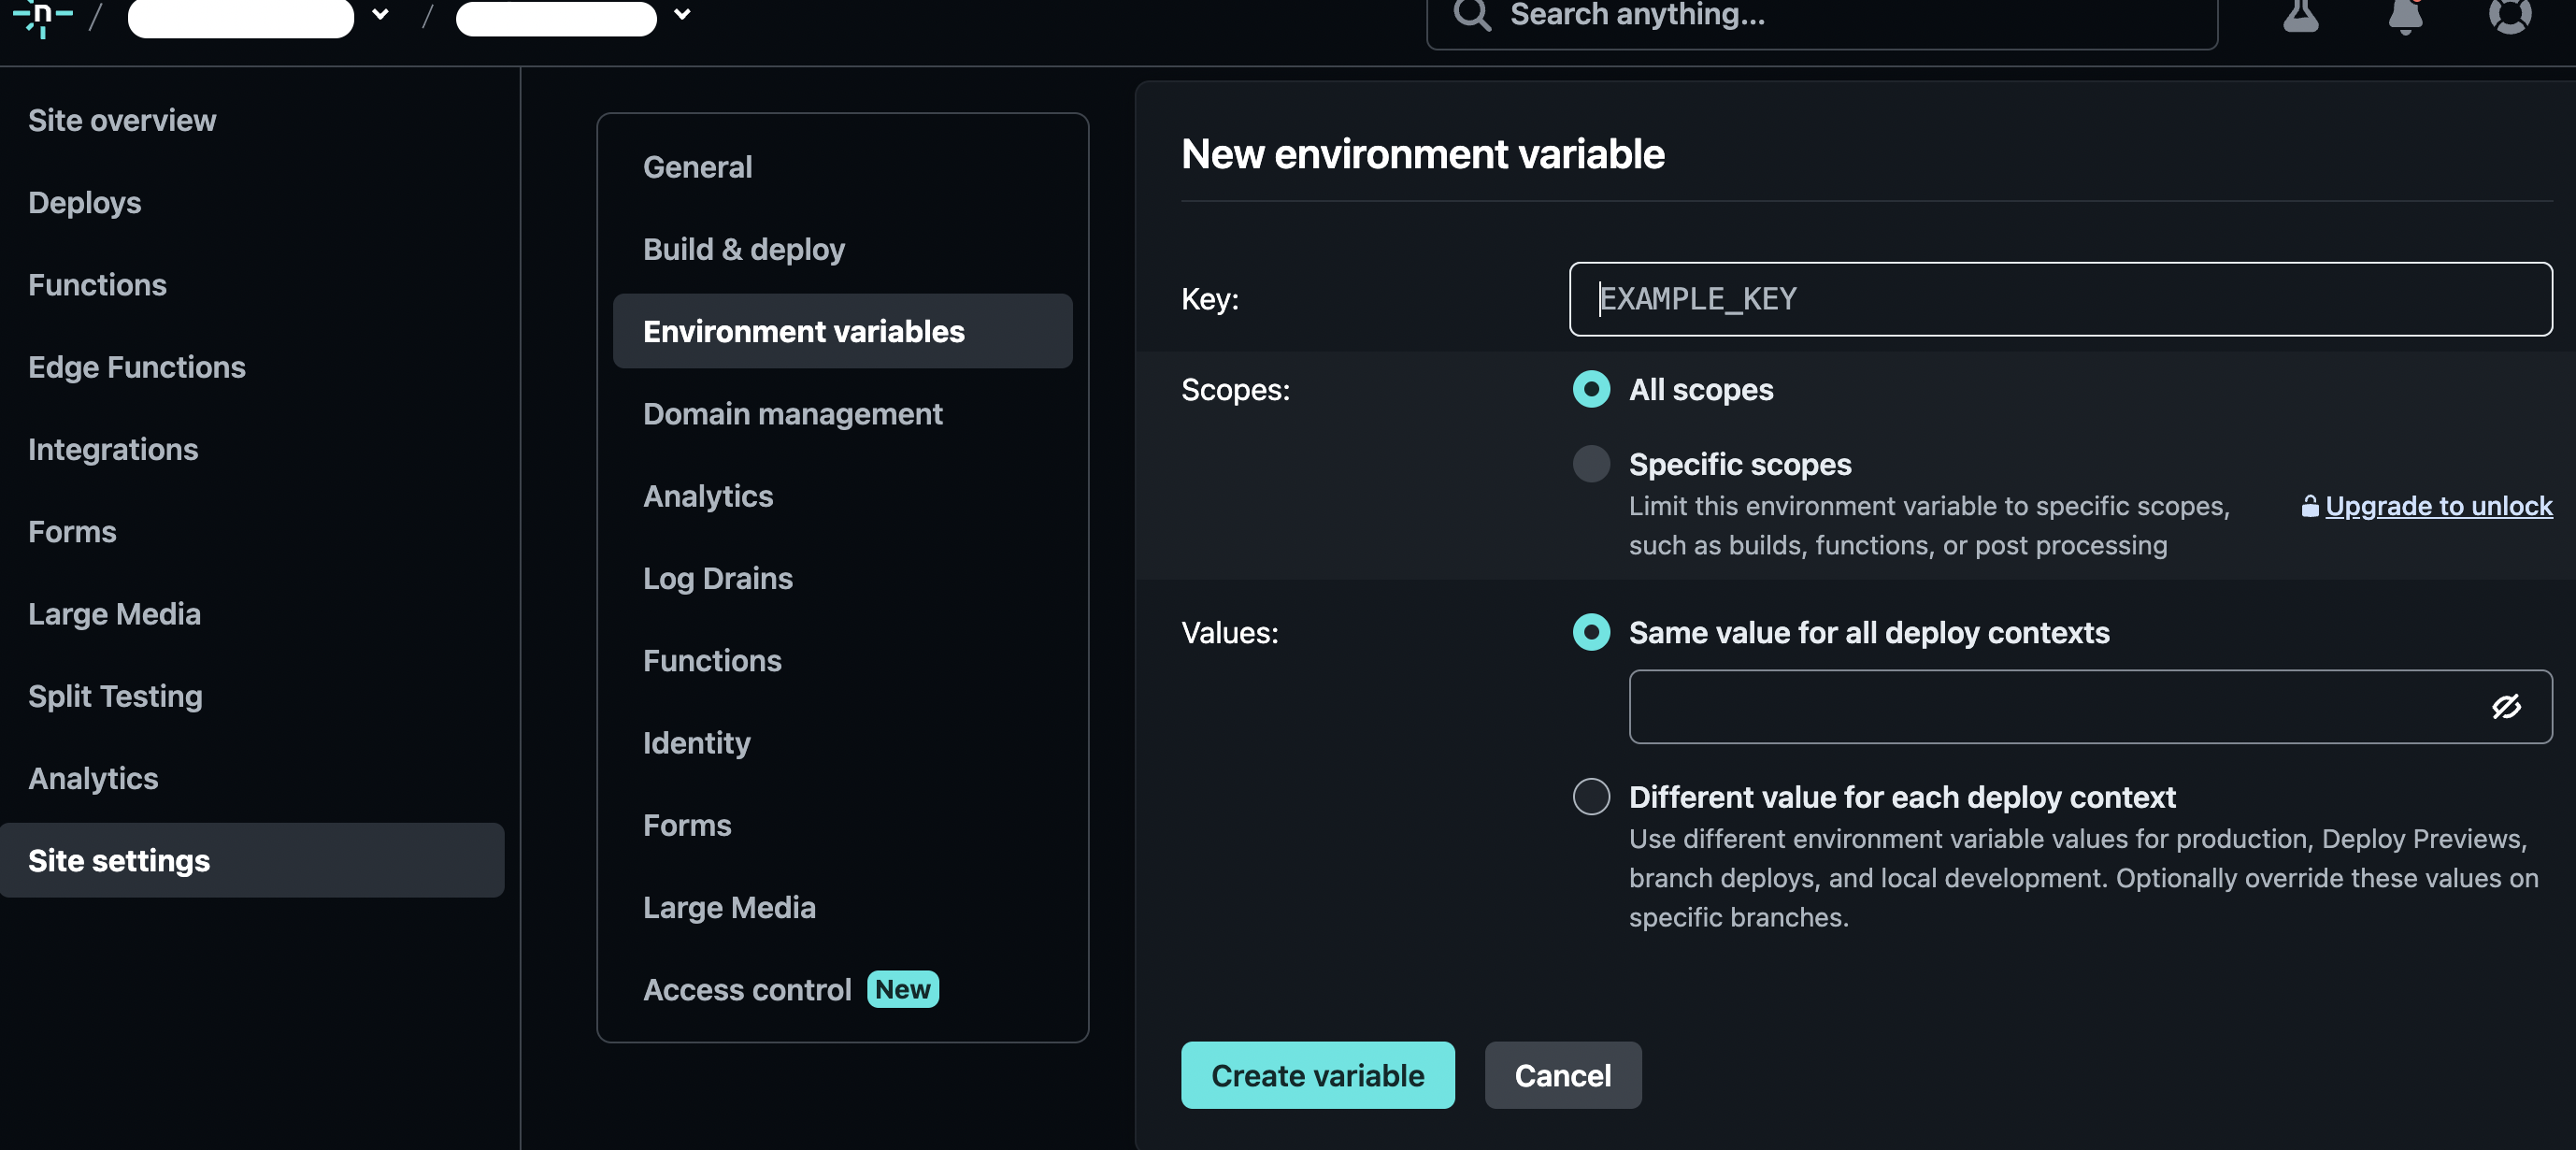This screenshot has width=2576, height=1150.
Task: Click the Netlify logo icon
Action: coord(42,15)
